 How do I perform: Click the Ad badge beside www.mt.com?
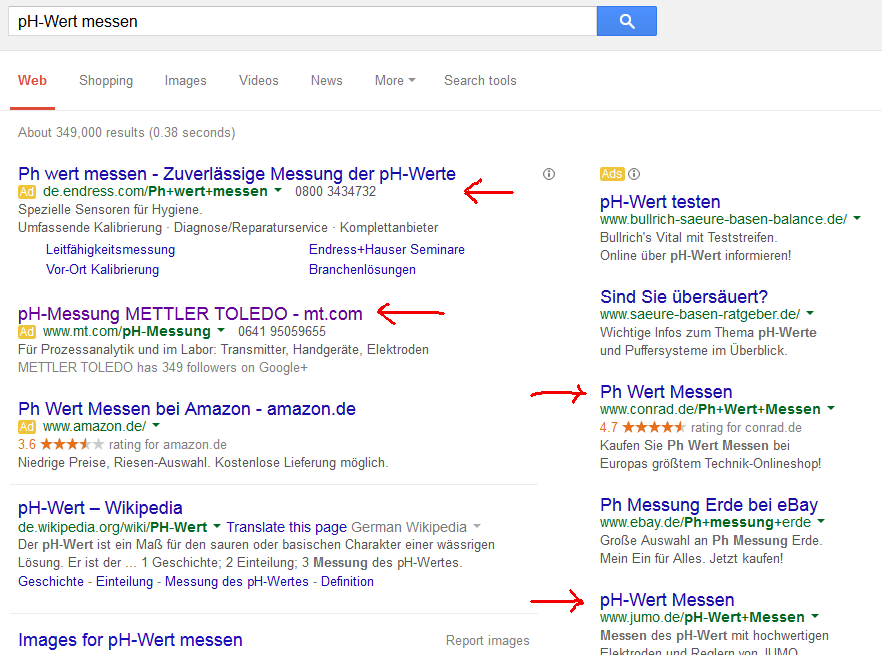pos(27,331)
